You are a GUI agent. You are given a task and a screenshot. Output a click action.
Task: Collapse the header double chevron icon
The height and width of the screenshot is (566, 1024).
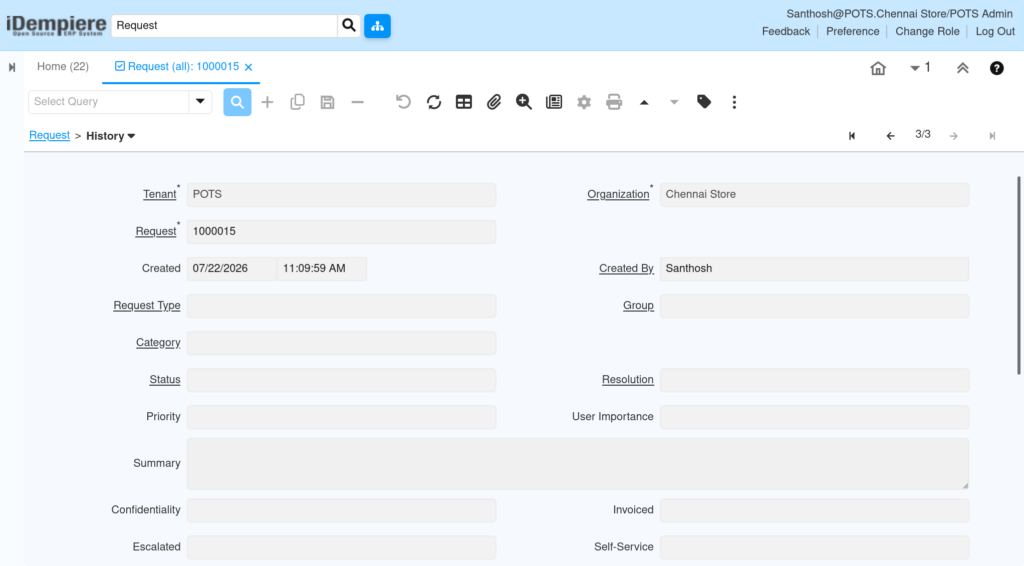[x=963, y=68]
